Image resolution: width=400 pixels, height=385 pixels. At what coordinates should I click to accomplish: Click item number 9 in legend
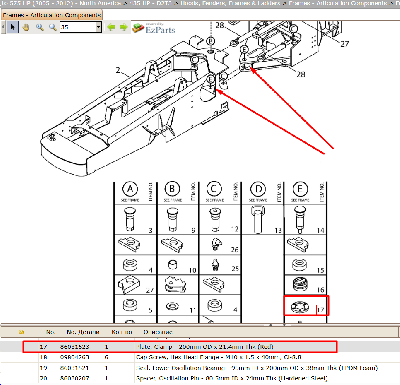click(193, 230)
